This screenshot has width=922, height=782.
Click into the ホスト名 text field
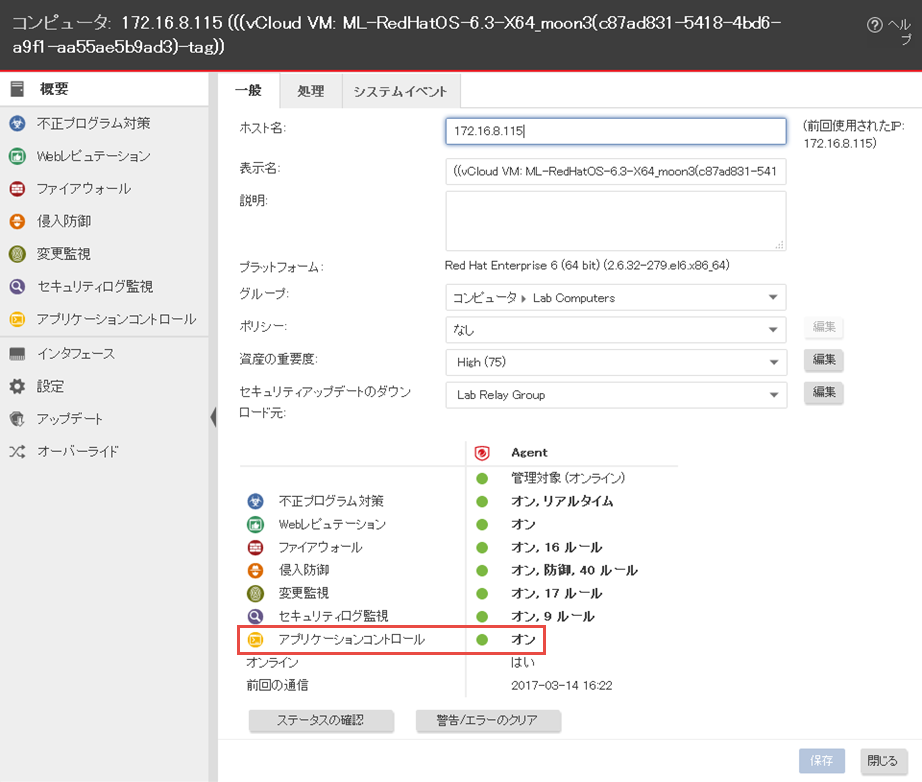click(x=615, y=131)
